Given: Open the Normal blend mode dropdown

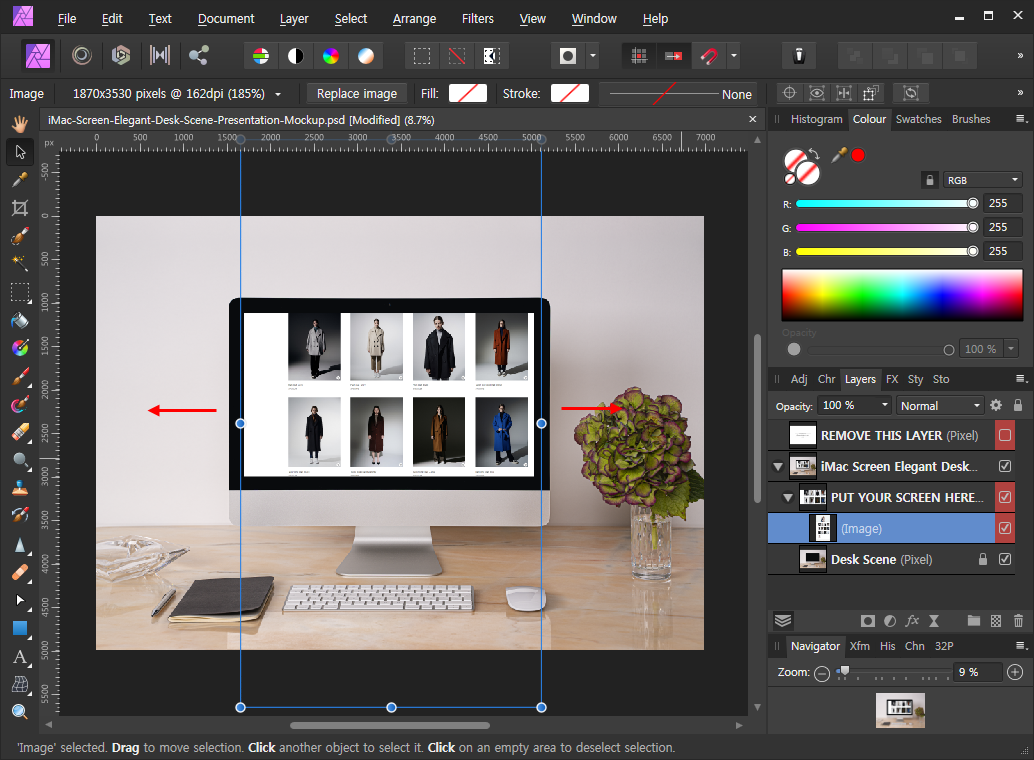Looking at the screenshot, I should (940, 406).
